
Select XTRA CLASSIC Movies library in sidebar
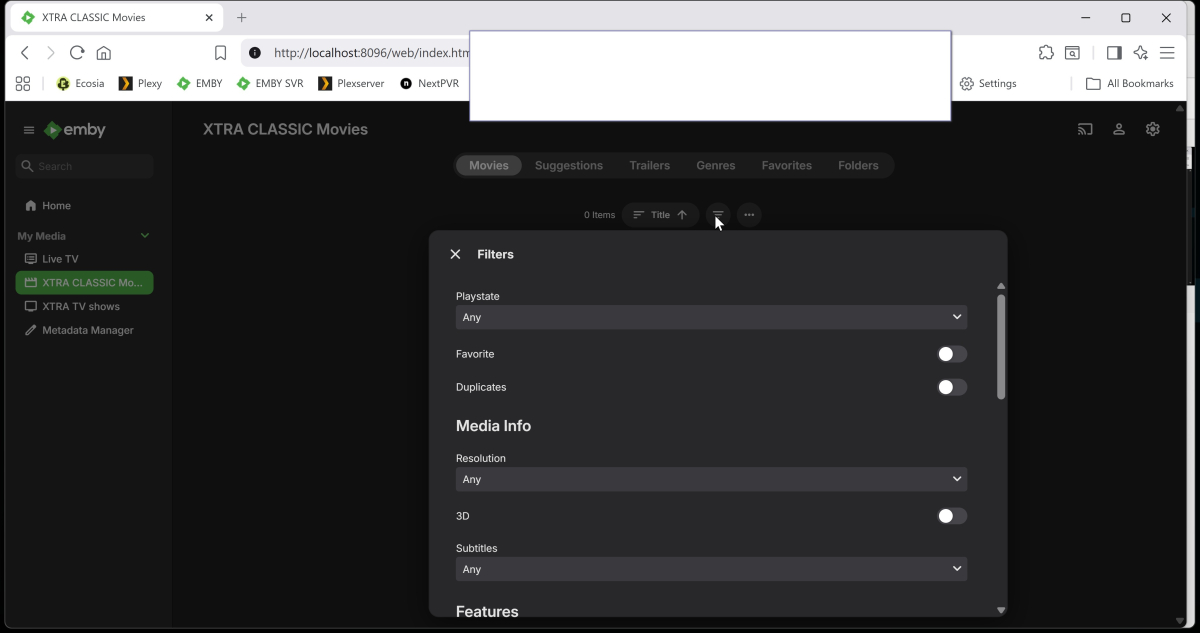tap(84, 283)
